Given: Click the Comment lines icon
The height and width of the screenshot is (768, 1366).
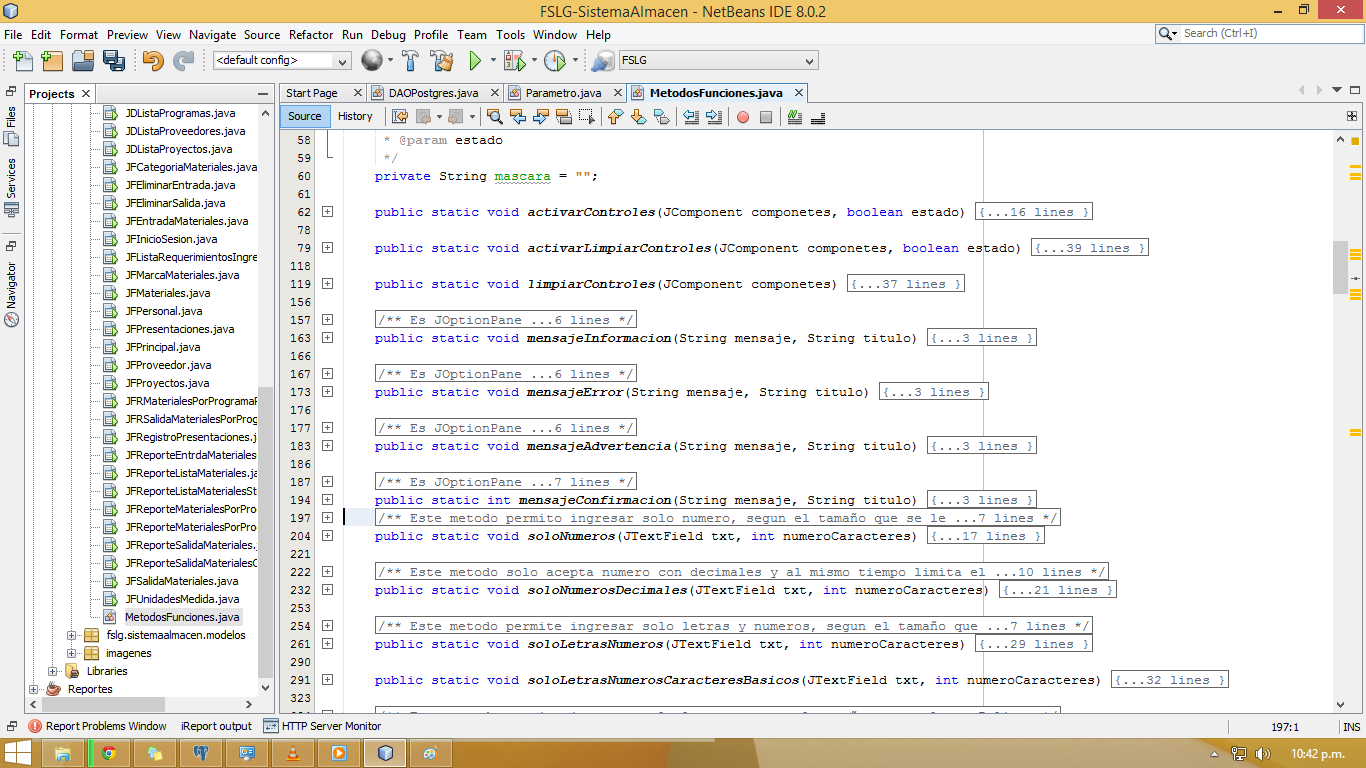Looking at the screenshot, I should tap(795, 116).
